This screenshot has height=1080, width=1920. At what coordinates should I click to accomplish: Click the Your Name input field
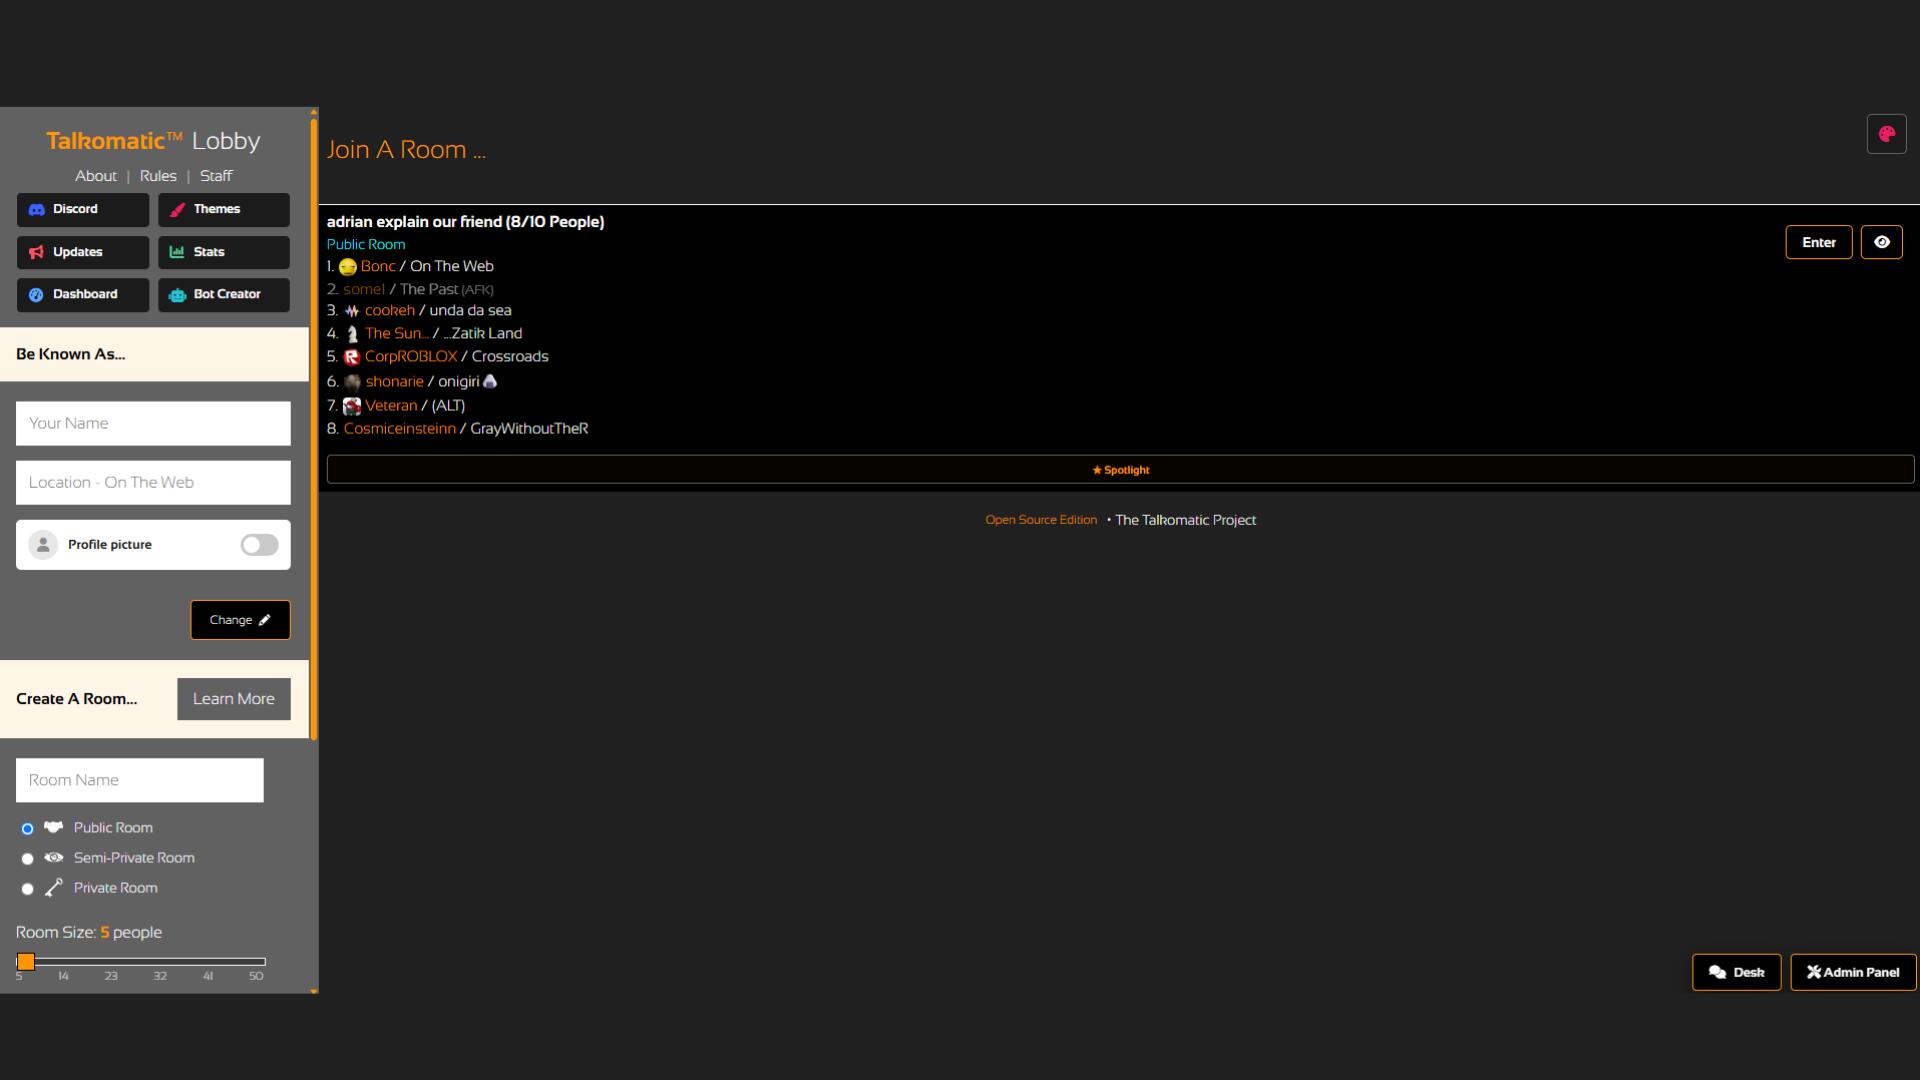tap(153, 423)
